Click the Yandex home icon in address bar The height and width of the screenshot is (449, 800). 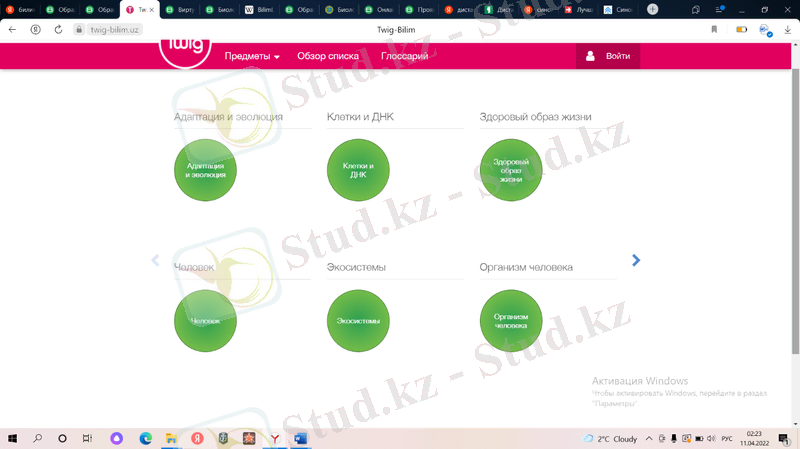(35, 30)
